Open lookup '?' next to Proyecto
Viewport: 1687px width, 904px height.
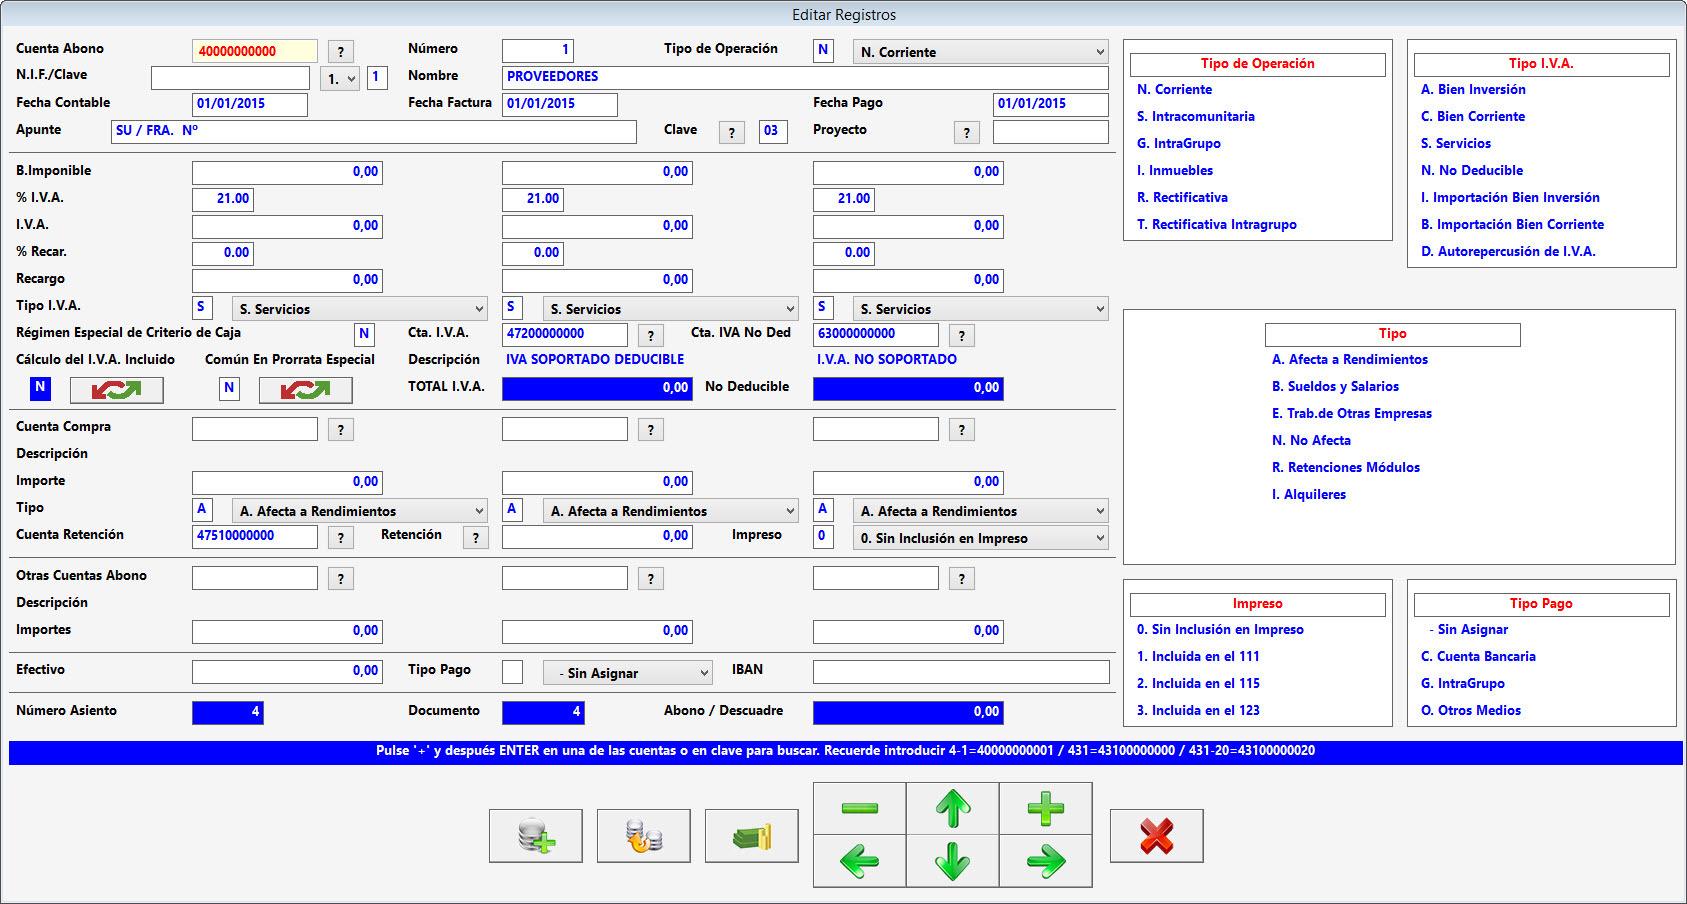click(966, 133)
